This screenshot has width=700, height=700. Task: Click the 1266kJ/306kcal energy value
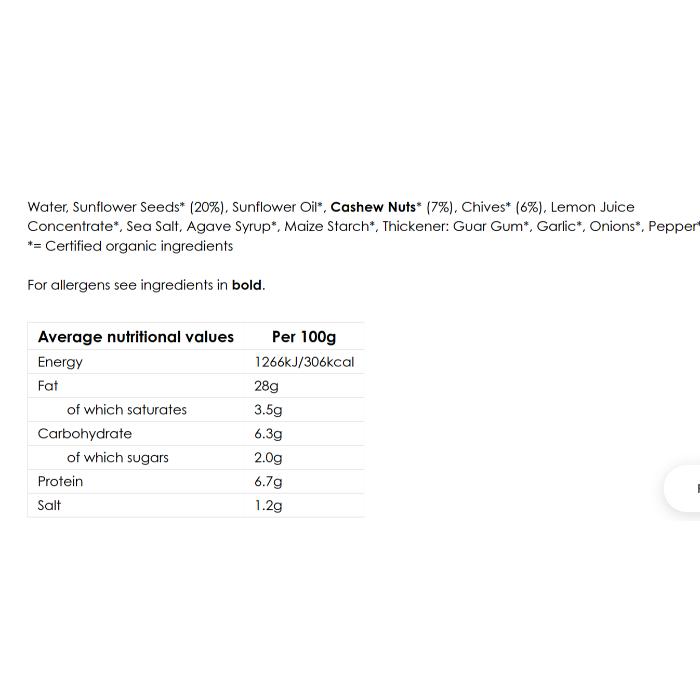click(304, 362)
